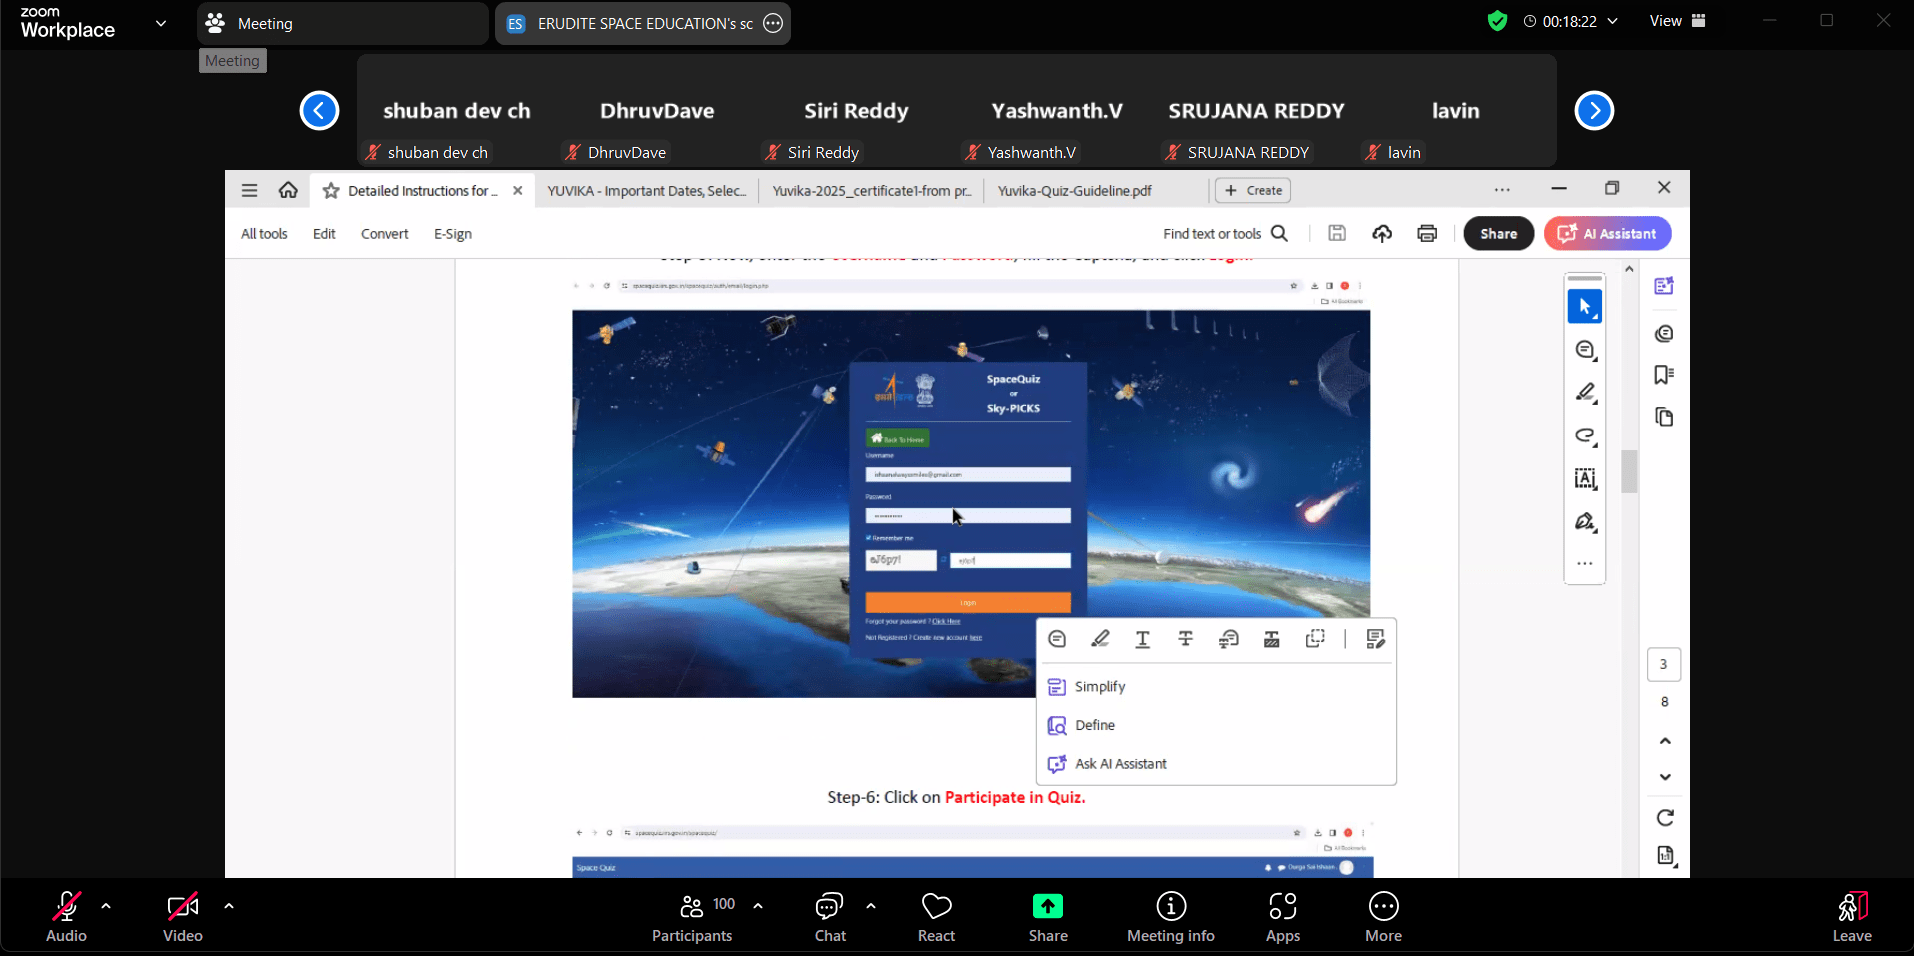Select the Highlight pen tool in quick toolbar
1914x956 pixels.
[x=1585, y=393]
